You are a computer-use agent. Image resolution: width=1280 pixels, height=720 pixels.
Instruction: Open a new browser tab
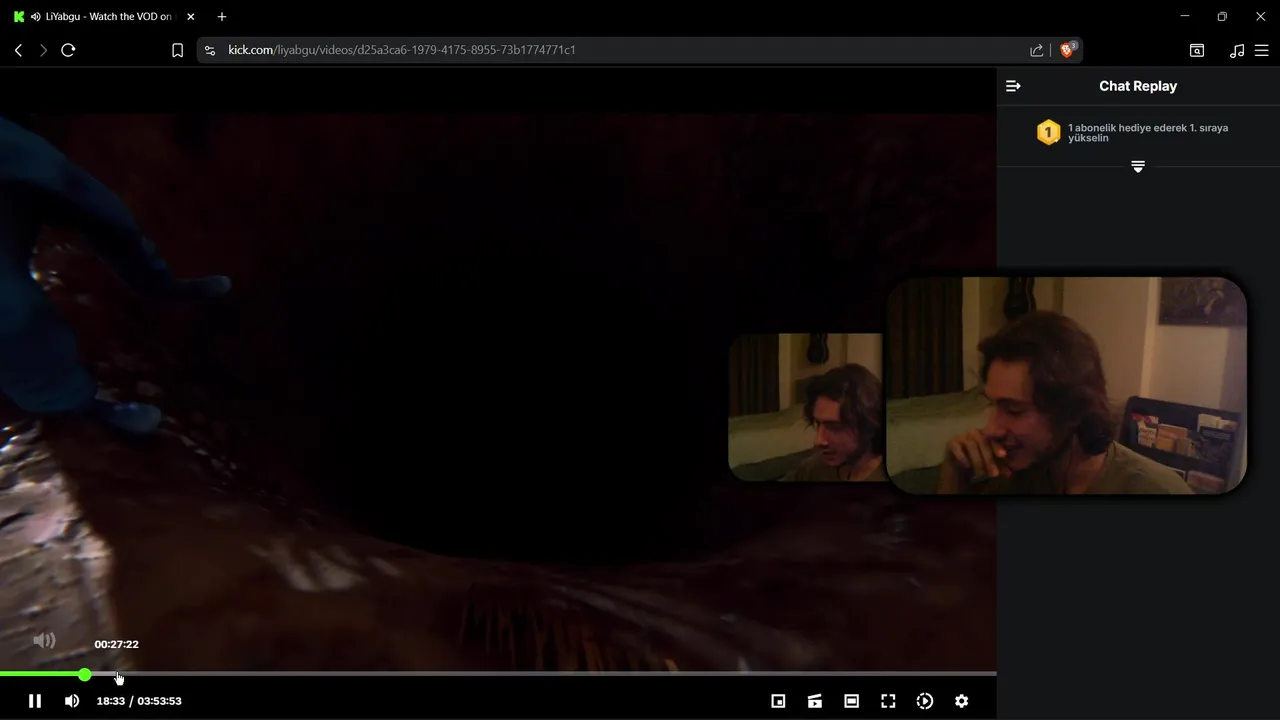click(222, 17)
